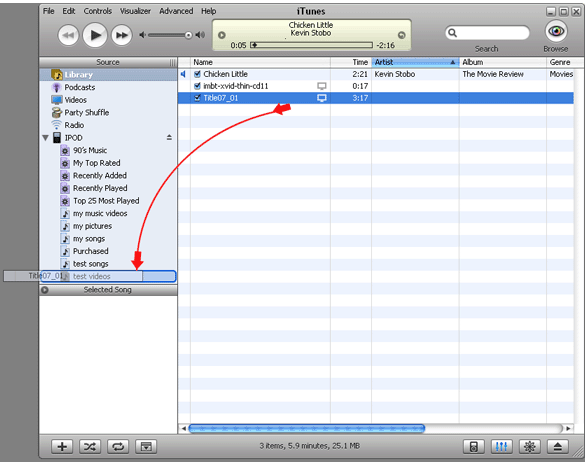The width and height of the screenshot is (588, 462).
Task: Open the test songs playlist
Action: tap(108, 264)
